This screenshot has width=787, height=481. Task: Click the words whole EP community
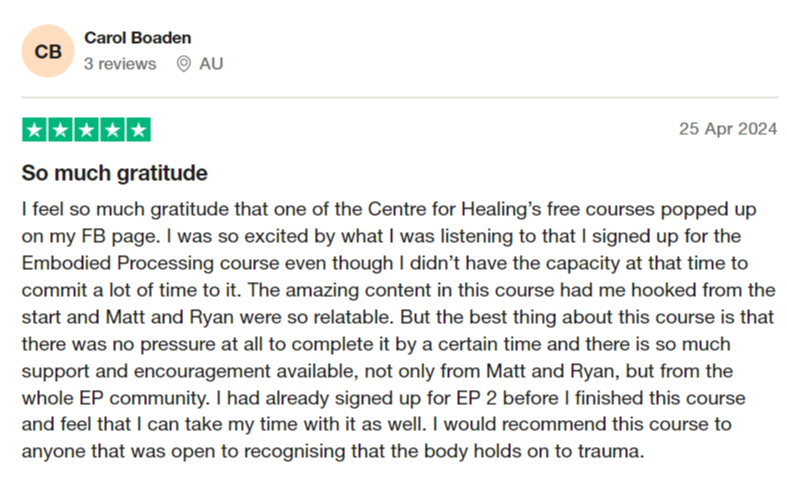114,399
